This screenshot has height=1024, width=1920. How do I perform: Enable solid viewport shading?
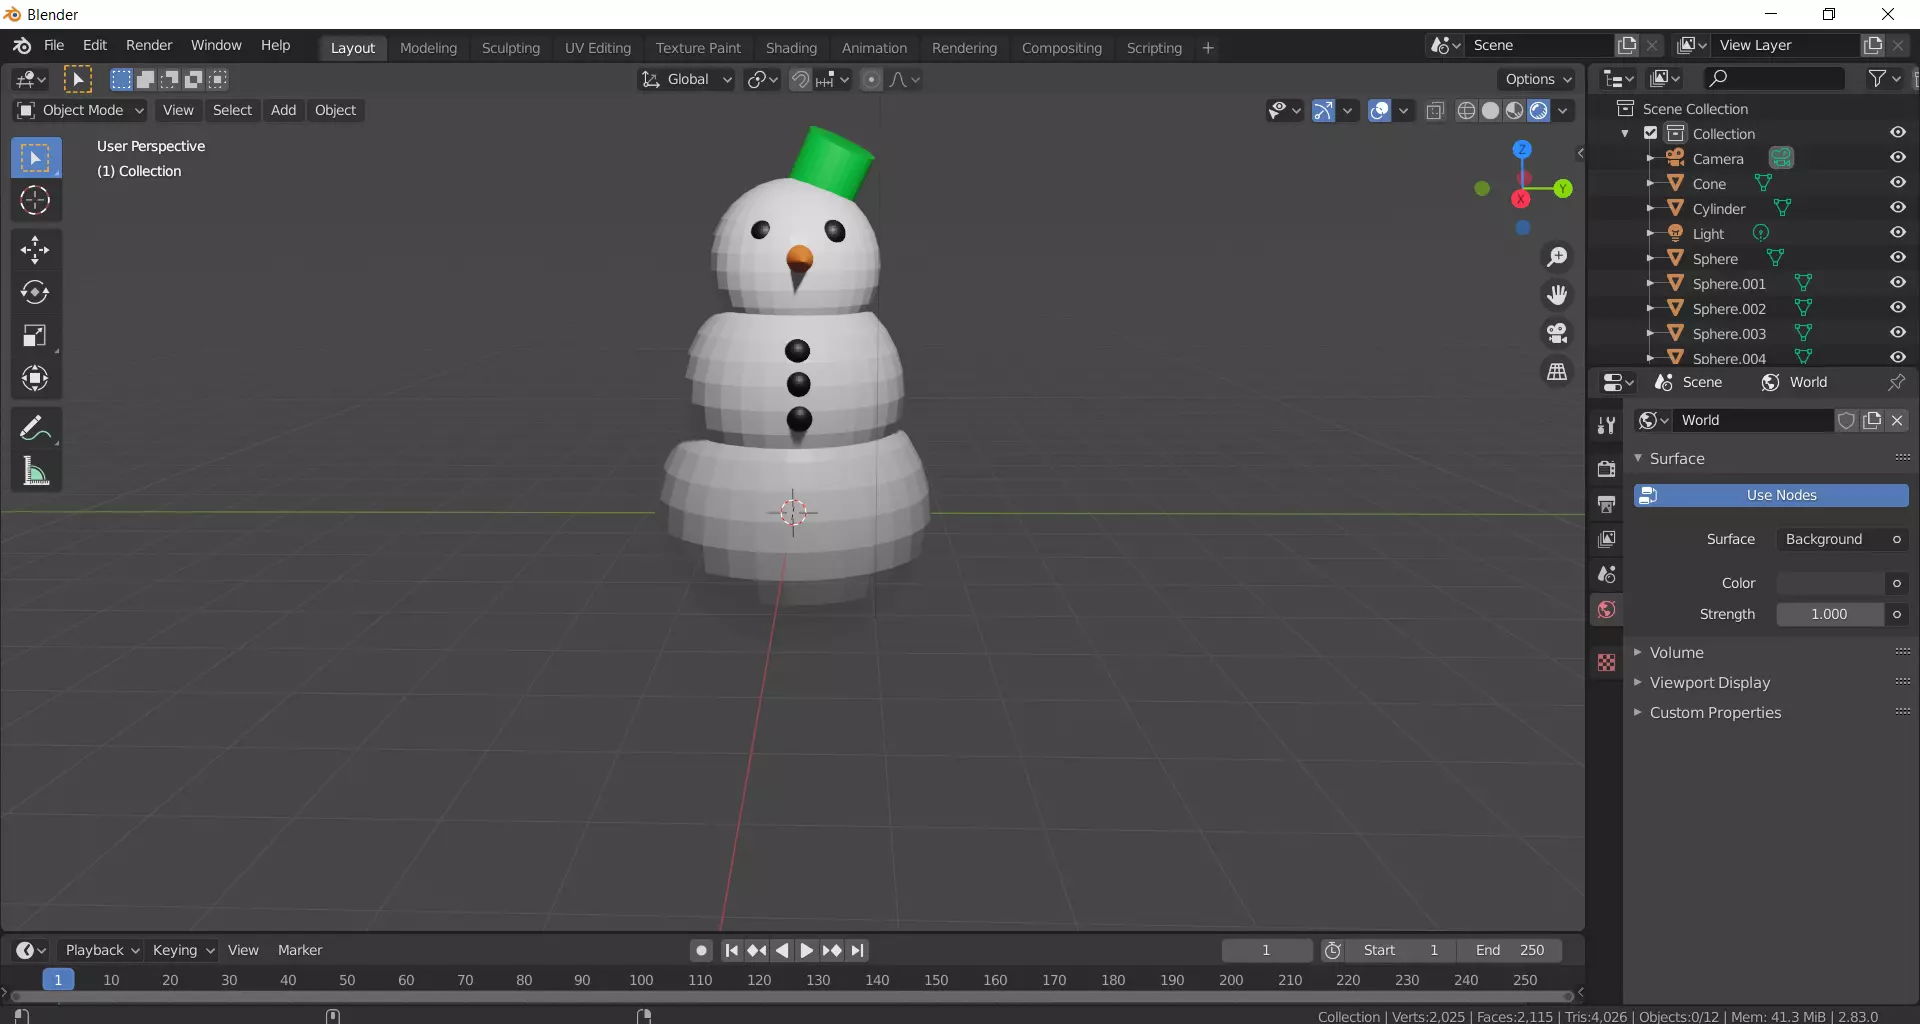tap(1490, 111)
